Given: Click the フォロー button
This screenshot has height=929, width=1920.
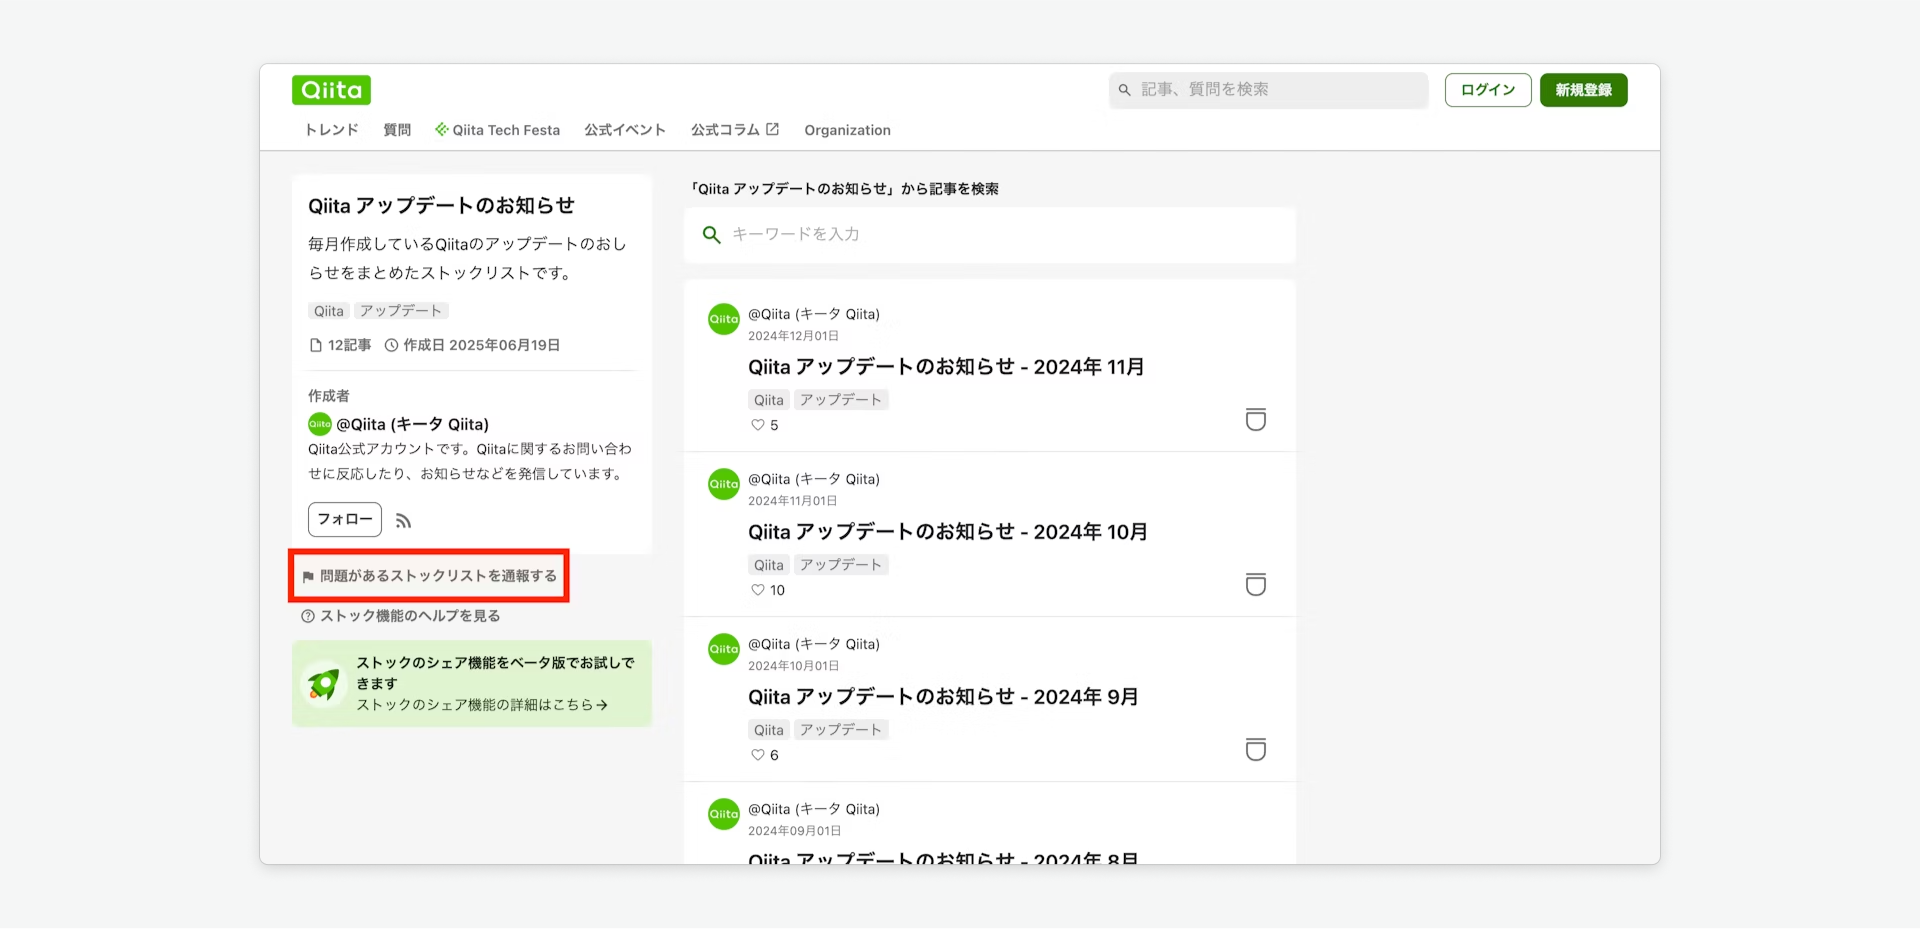Looking at the screenshot, I should tap(345, 519).
